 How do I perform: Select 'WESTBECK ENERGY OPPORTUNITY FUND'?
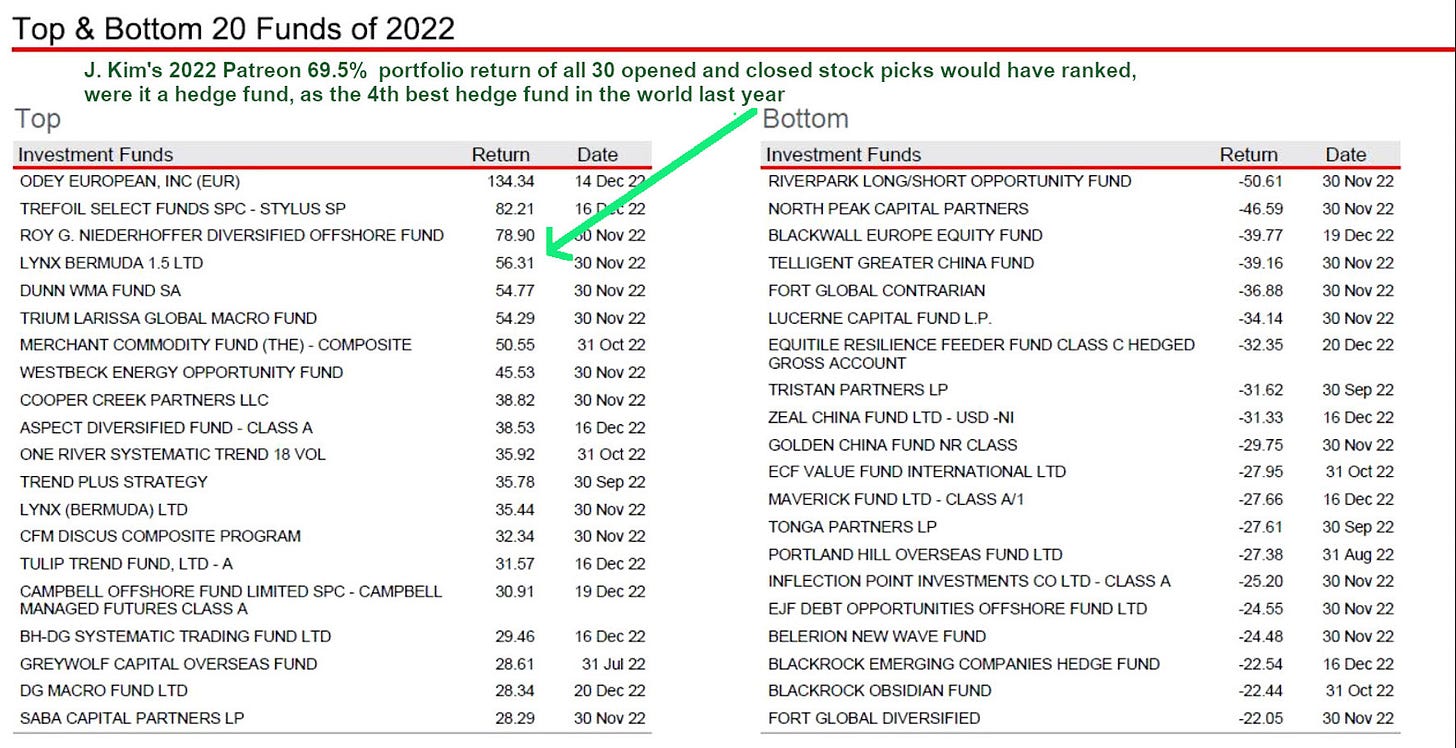click(181, 372)
